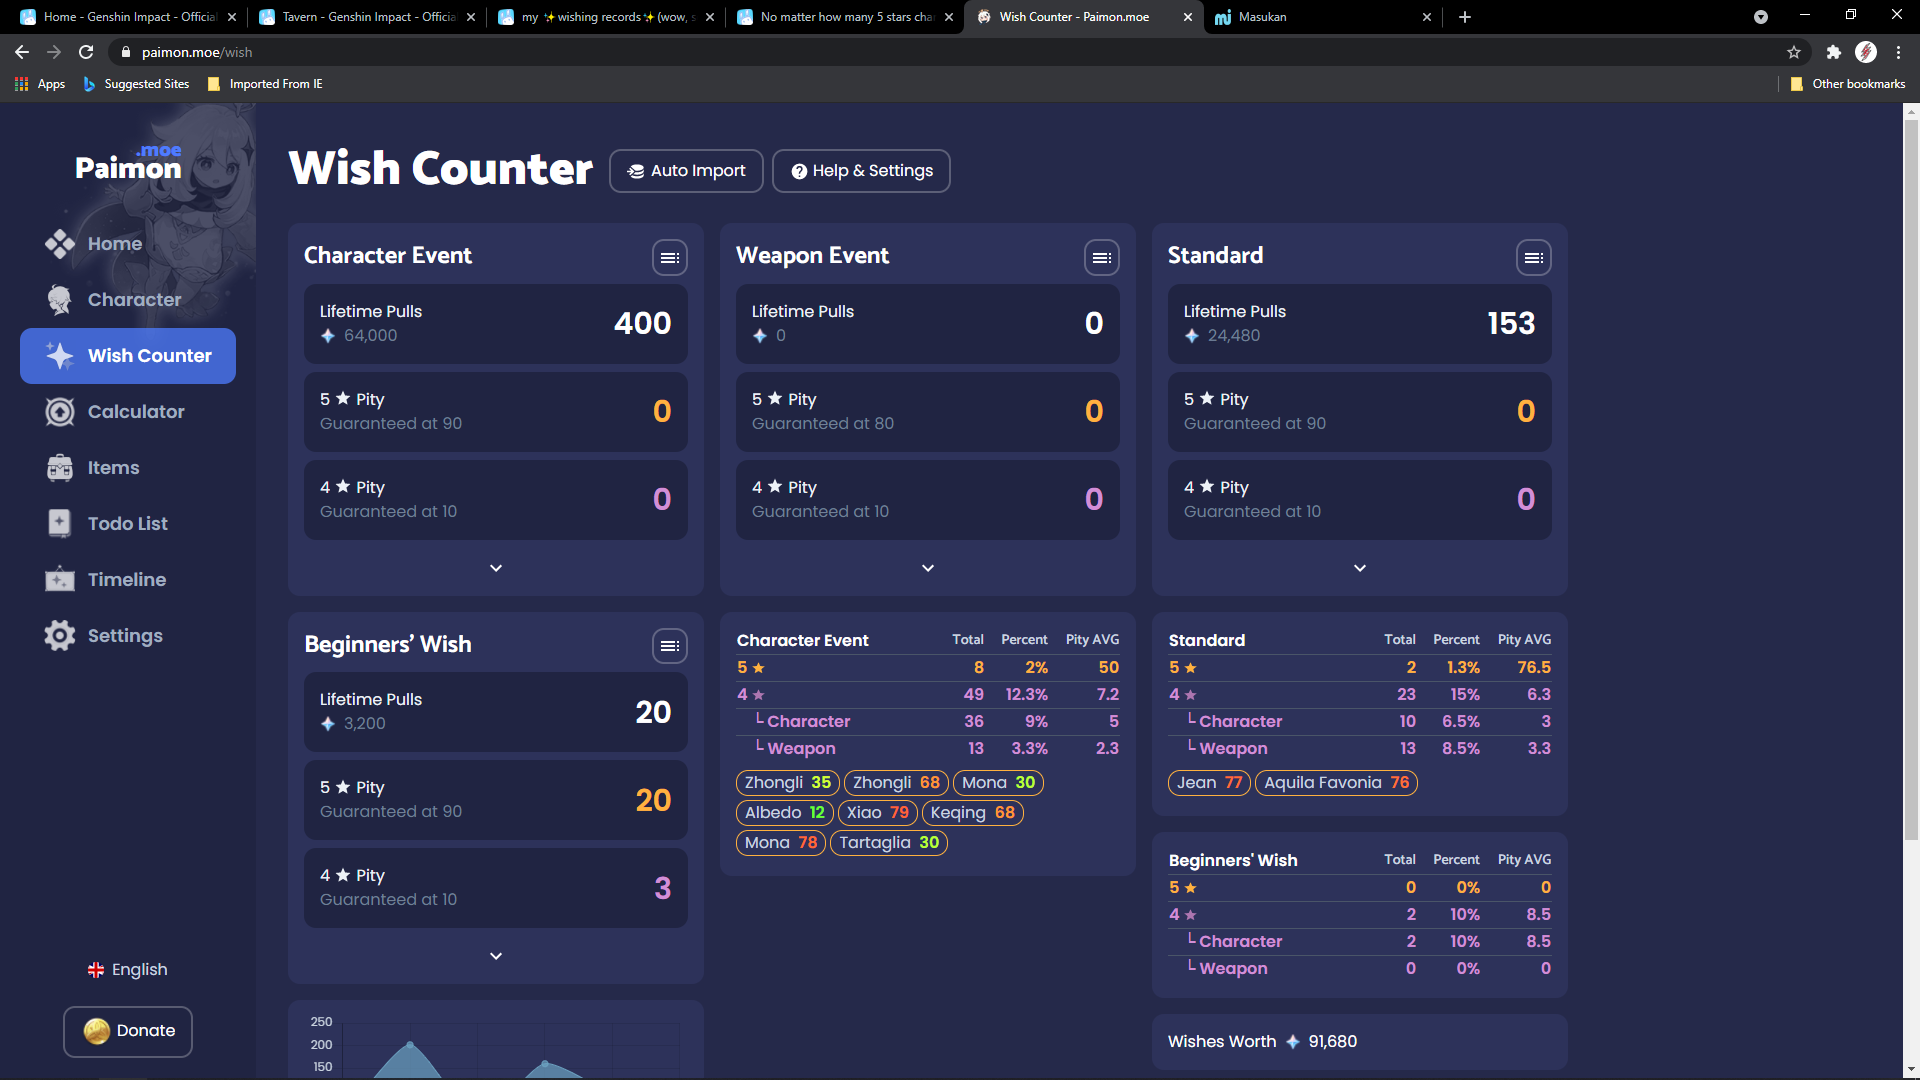Close the Wish Counter browser tab
Viewport: 1920px width, 1080px height.
pyautogui.click(x=1187, y=17)
